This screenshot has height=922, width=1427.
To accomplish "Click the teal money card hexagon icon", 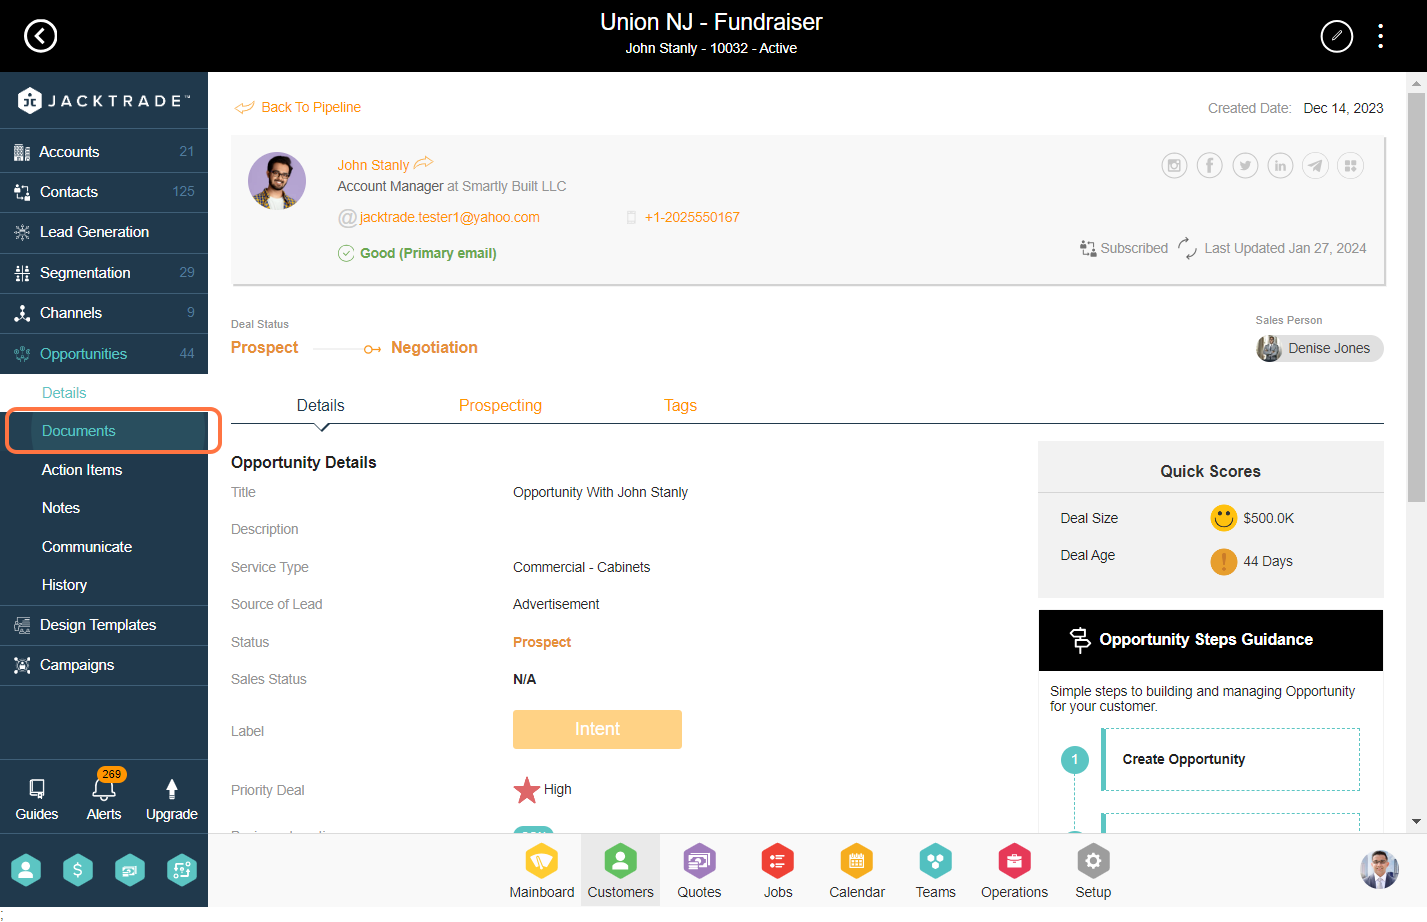I will [x=130, y=870].
